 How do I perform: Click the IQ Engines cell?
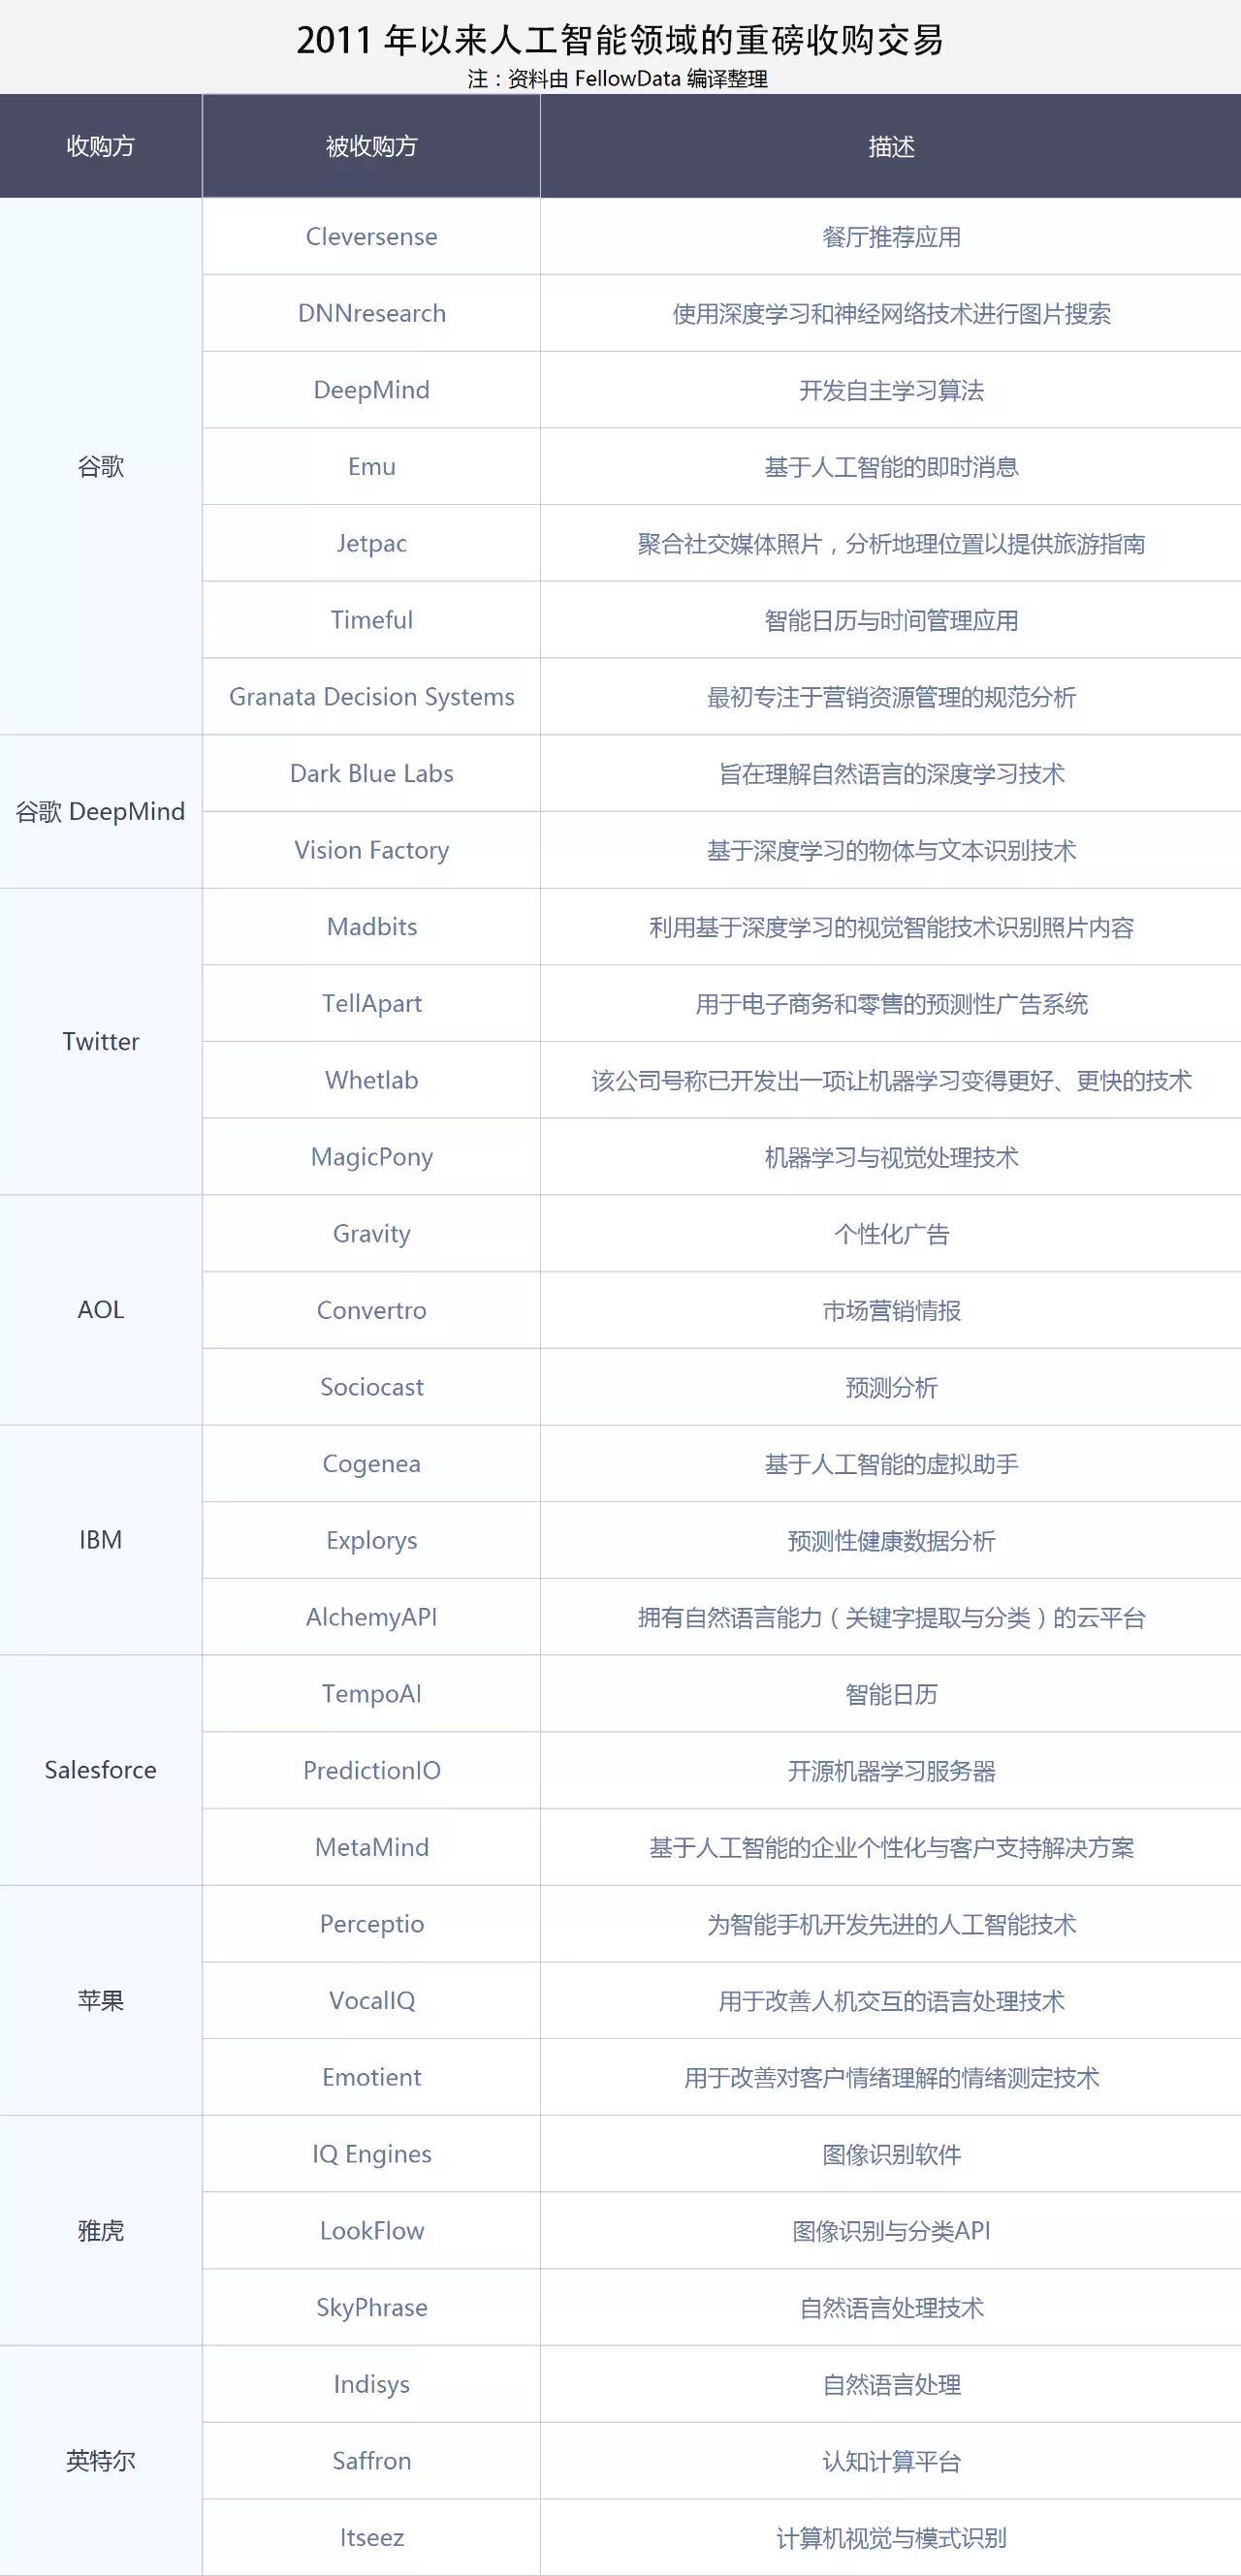point(371,2154)
